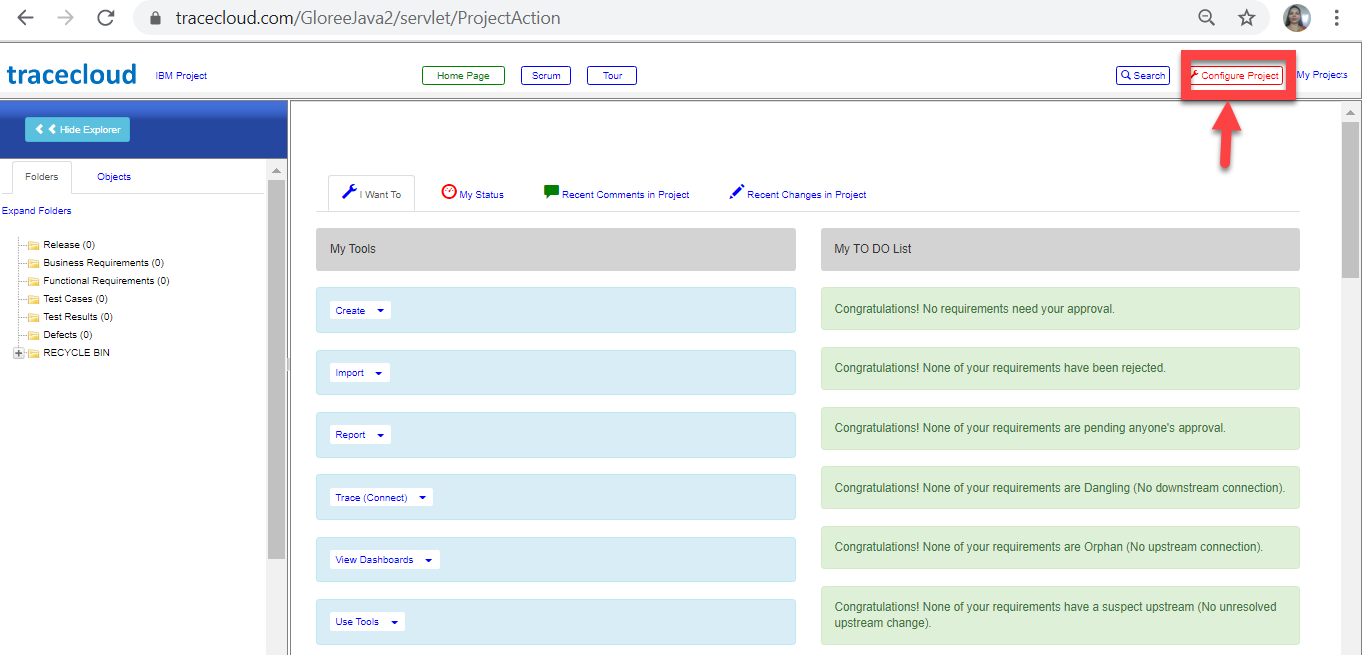Image resolution: width=1362 pixels, height=655 pixels.
Task: Click the Orphan requirements message
Action: (x=1060, y=547)
